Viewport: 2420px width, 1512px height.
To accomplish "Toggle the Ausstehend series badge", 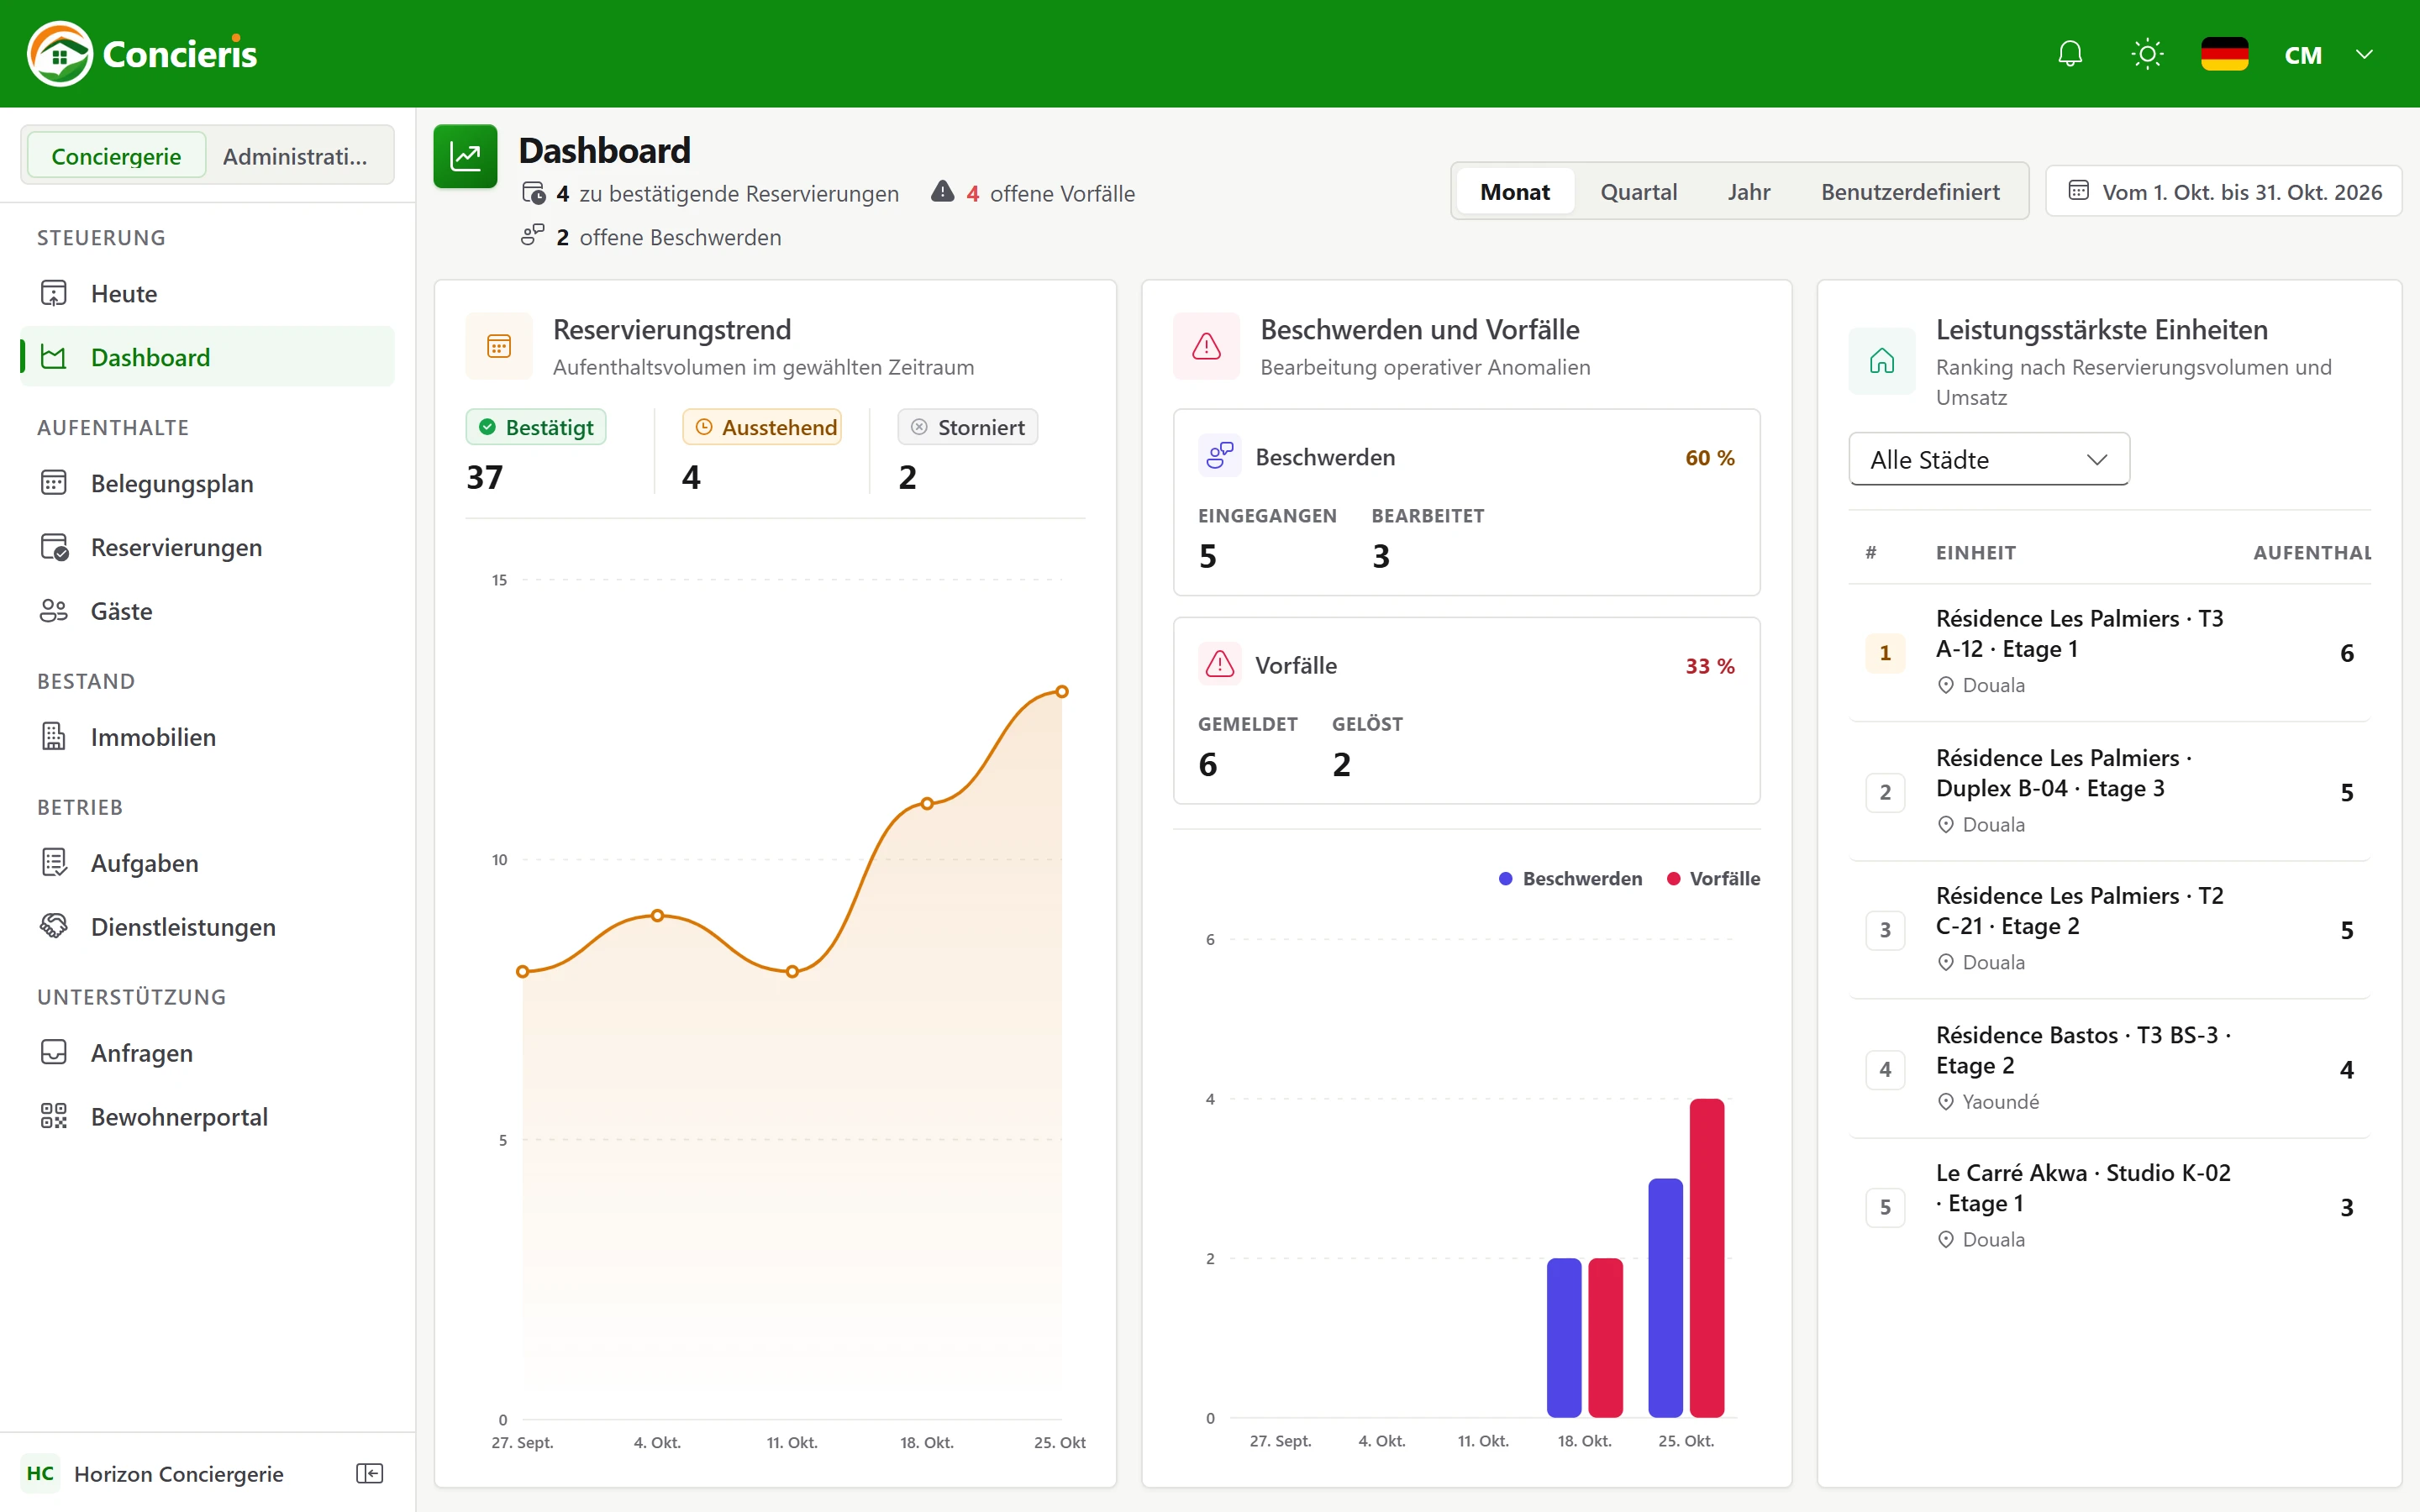I will (762, 427).
